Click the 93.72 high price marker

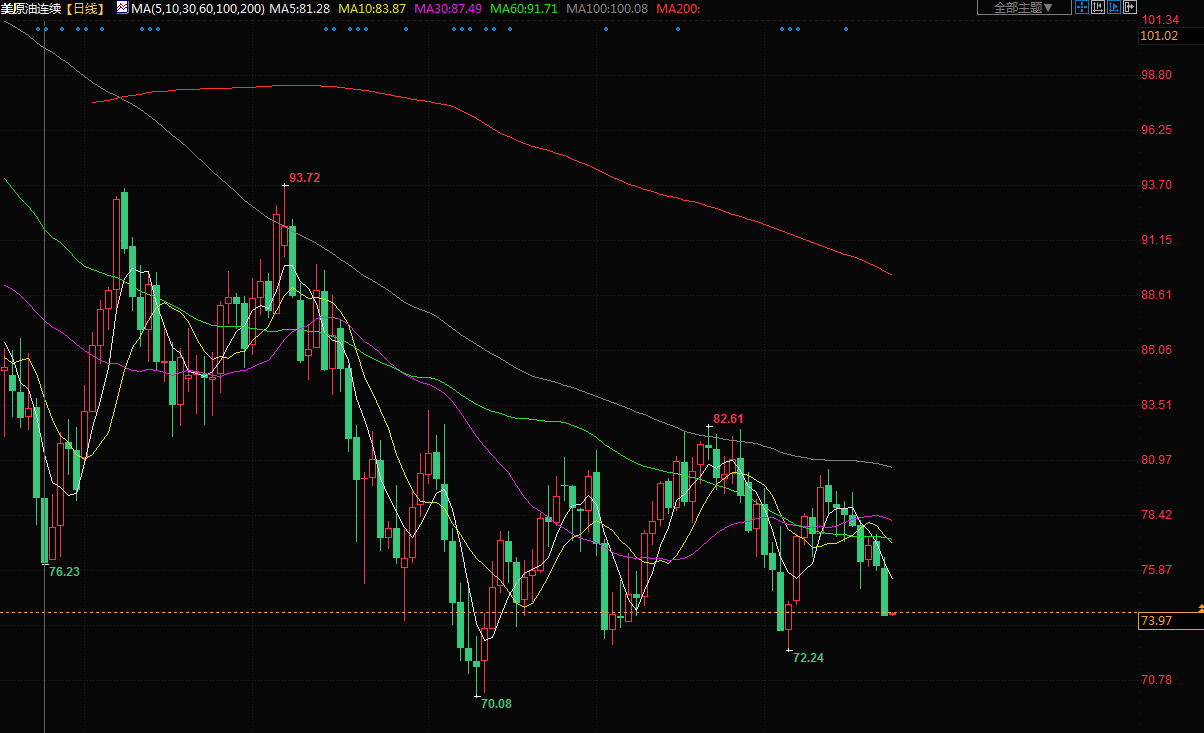pyautogui.click(x=304, y=178)
